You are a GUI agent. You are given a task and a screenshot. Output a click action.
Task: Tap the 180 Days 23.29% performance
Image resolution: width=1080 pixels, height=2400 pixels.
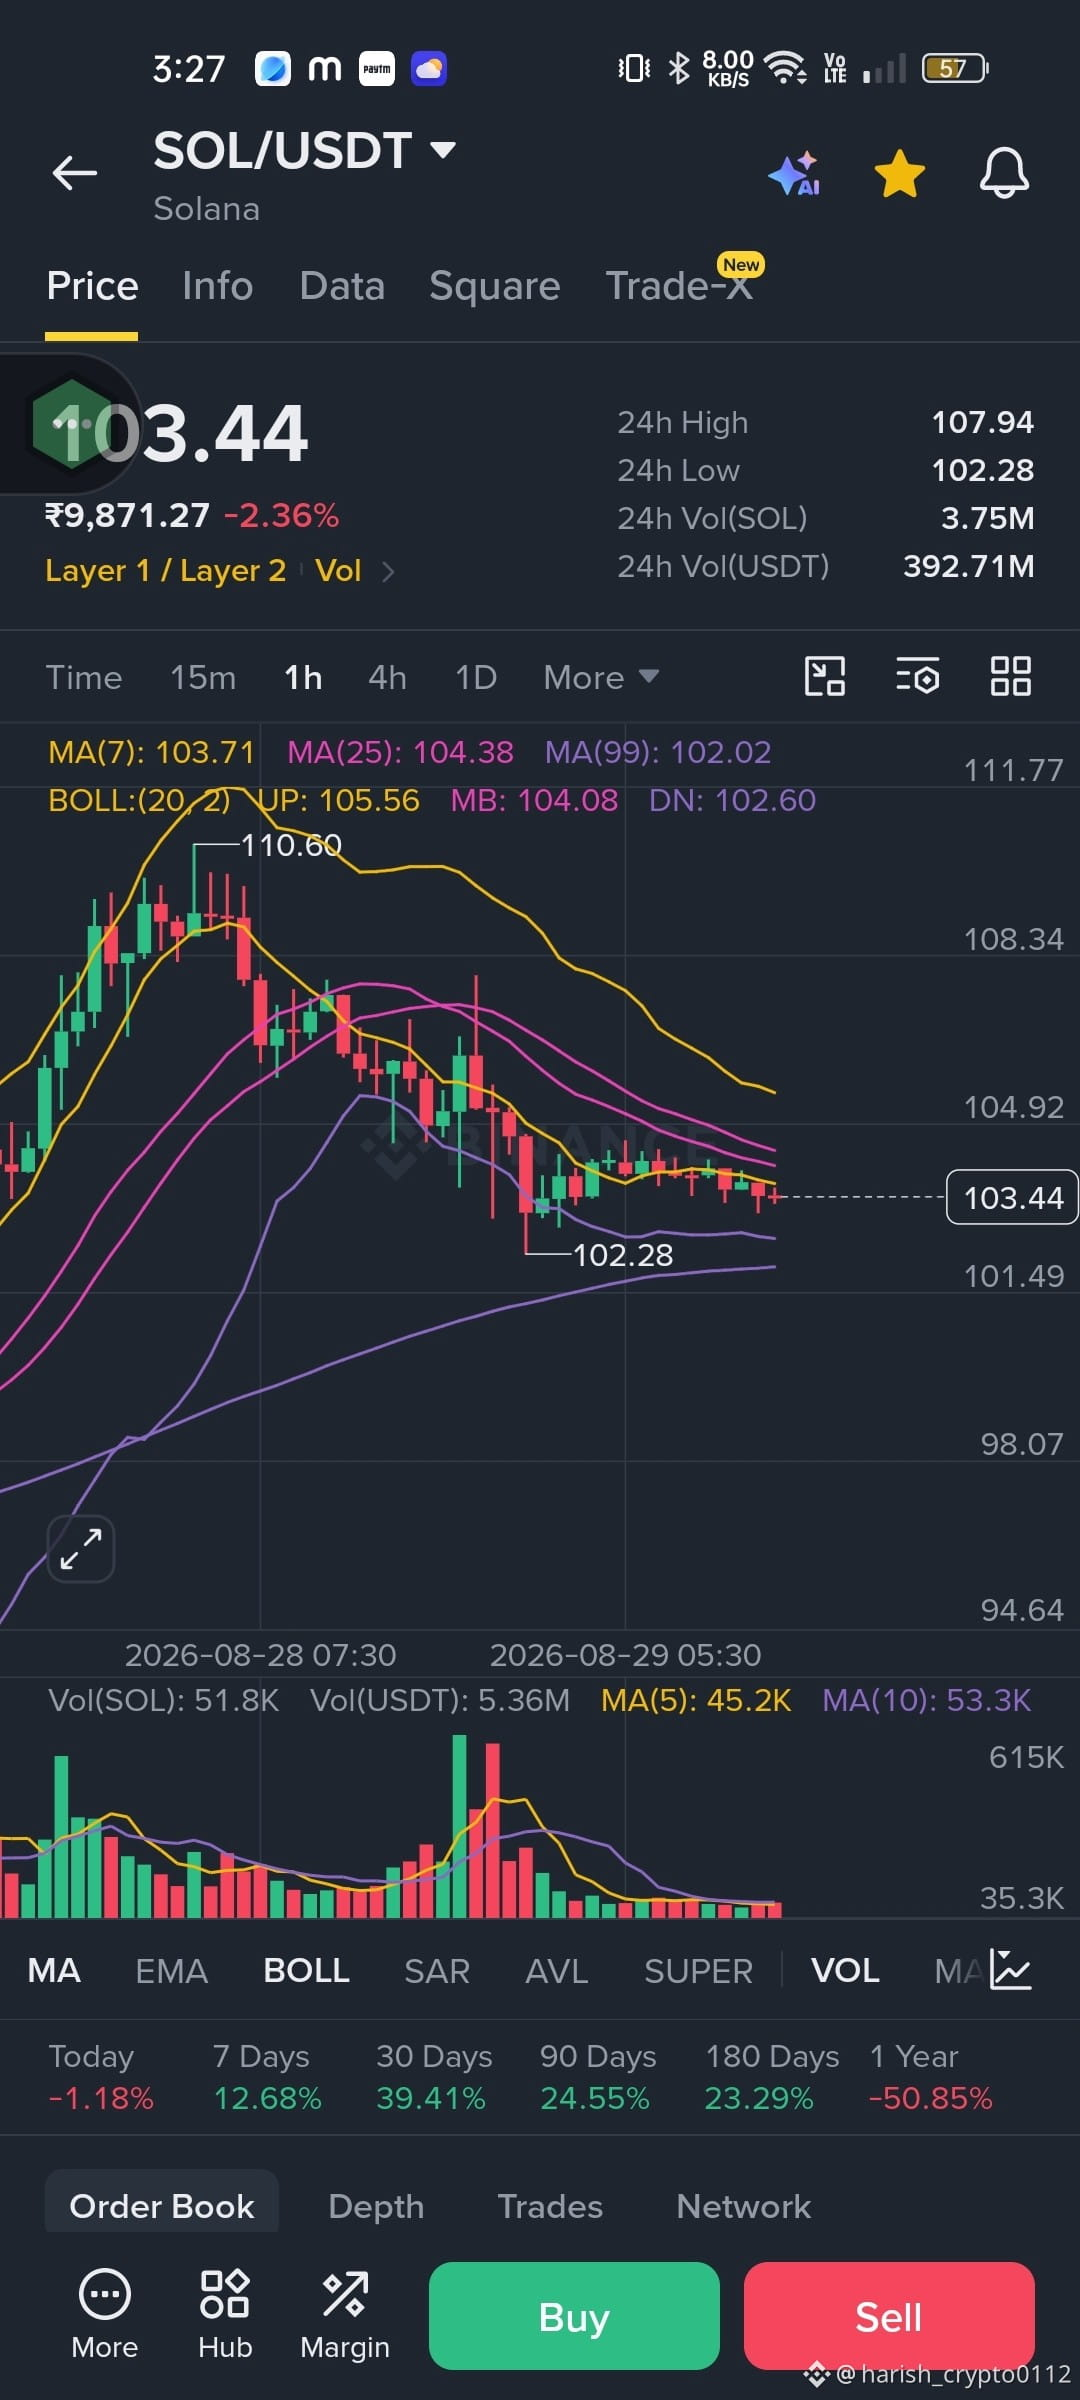[x=771, y=2077]
